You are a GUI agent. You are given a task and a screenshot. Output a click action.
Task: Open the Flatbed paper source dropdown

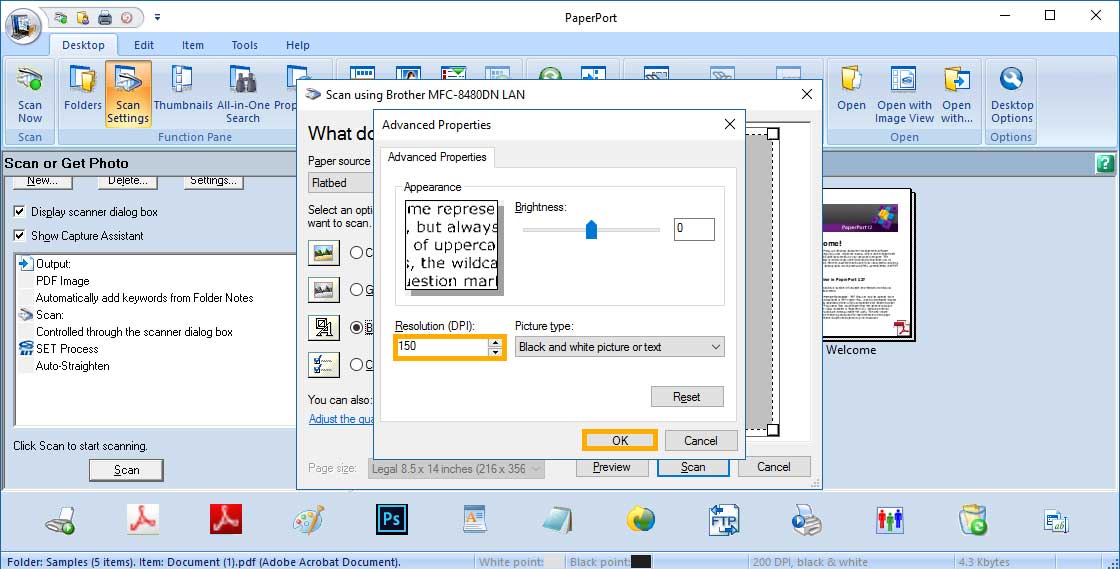coord(341,183)
